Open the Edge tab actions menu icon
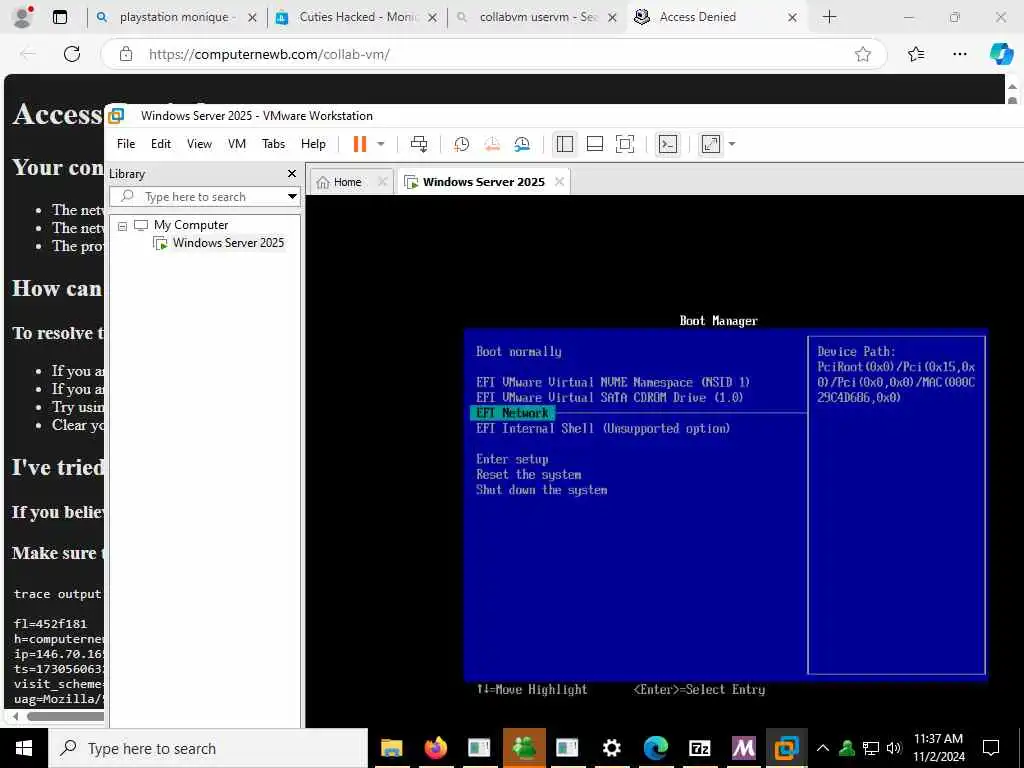This screenshot has height=768, width=1024. [59, 17]
